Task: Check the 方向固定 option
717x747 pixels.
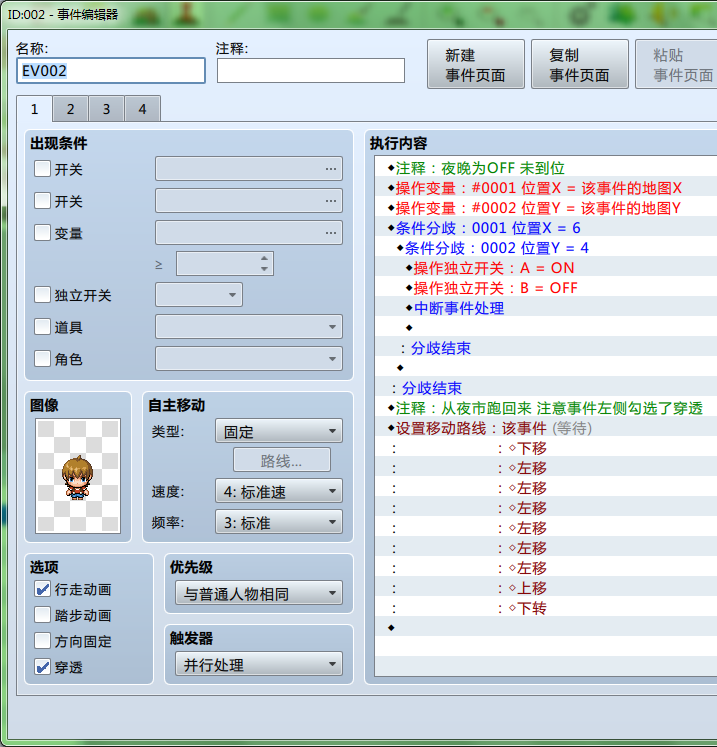Action: [x=42, y=641]
